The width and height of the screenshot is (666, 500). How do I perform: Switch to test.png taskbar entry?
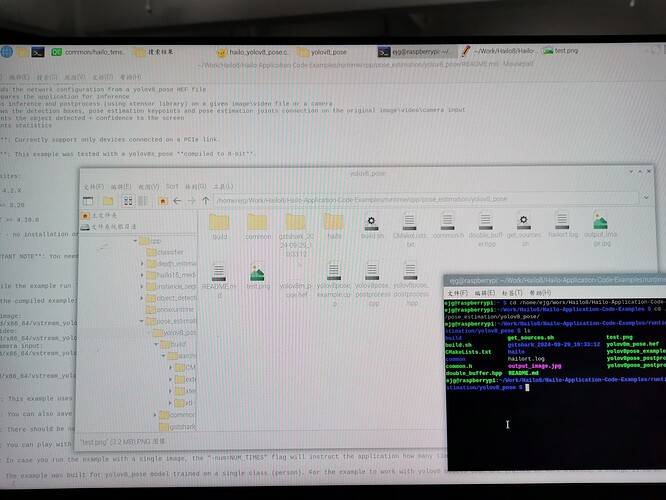[560, 51]
